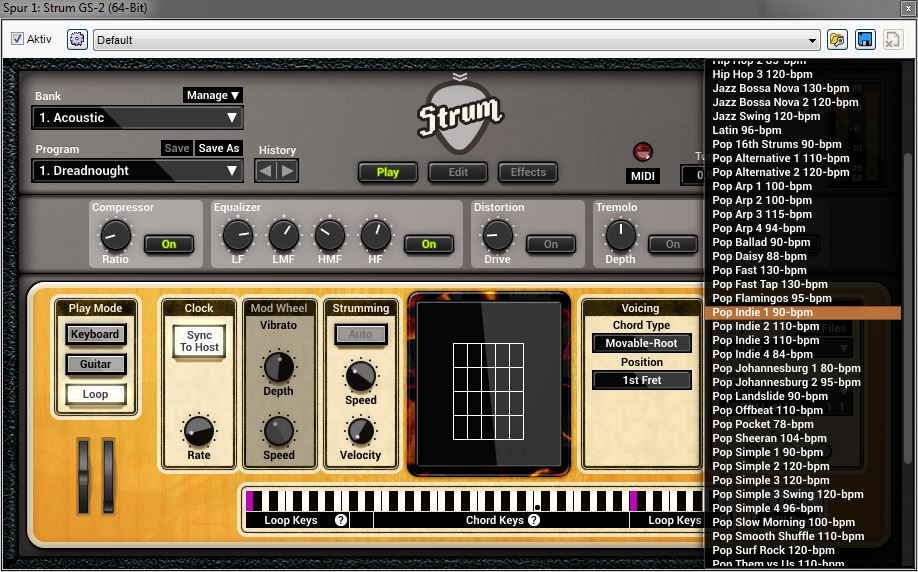Viewport: 918px width, 572px height.
Task: Click the Vibrato Speed knob
Action: [x=279, y=431]
